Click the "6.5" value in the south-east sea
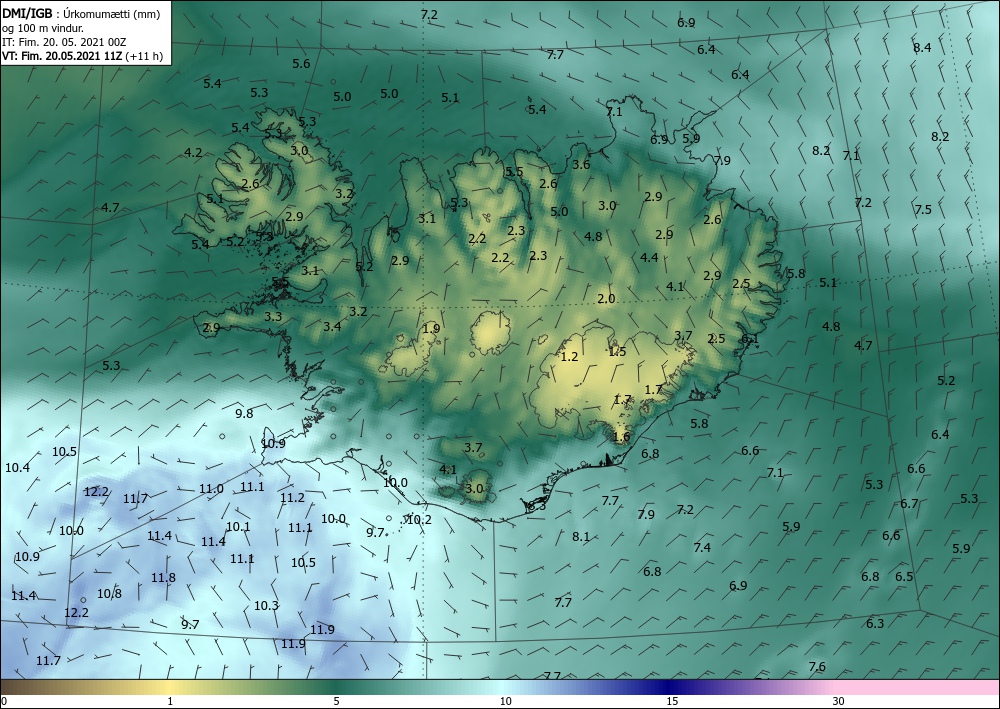Viewport: 1000px width, 709px height. pos(904,577)
